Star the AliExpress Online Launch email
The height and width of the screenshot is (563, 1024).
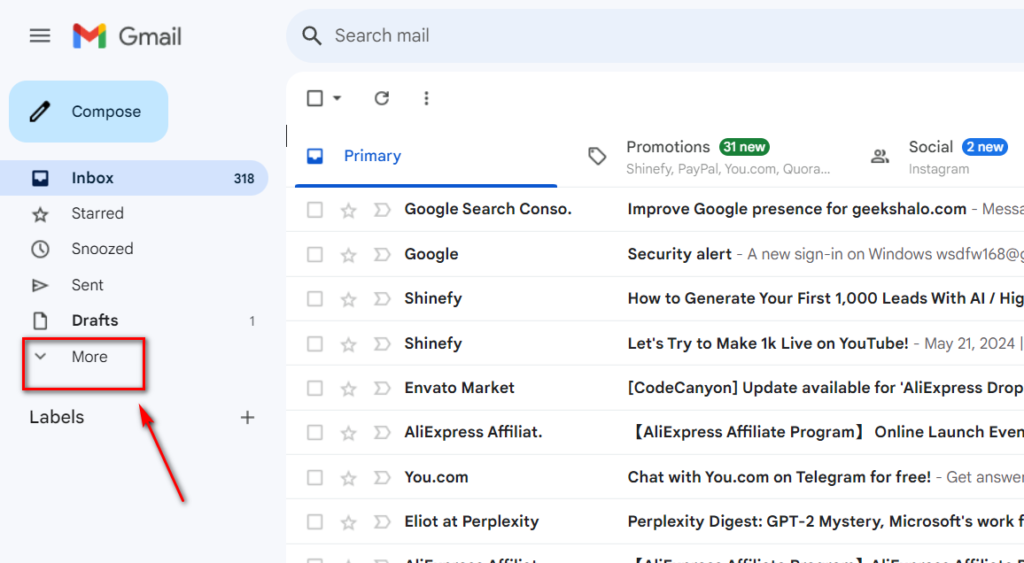click(x=349, y=432)
